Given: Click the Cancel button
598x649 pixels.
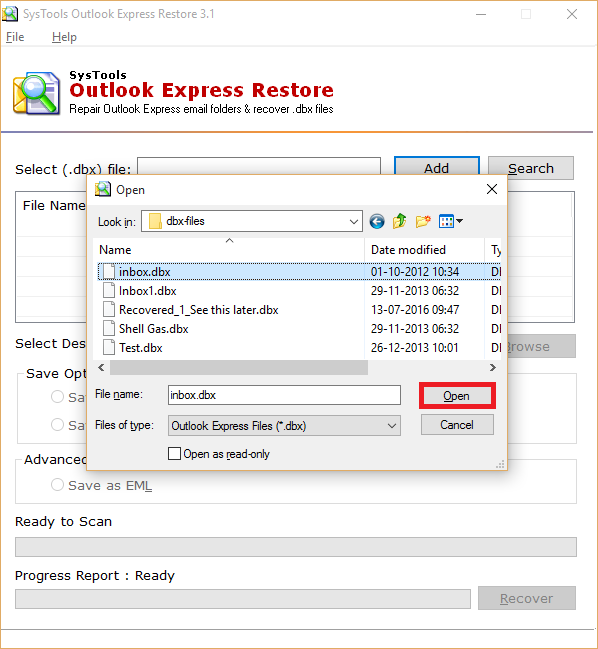Looking at the screenshot, I should (457, 425).
